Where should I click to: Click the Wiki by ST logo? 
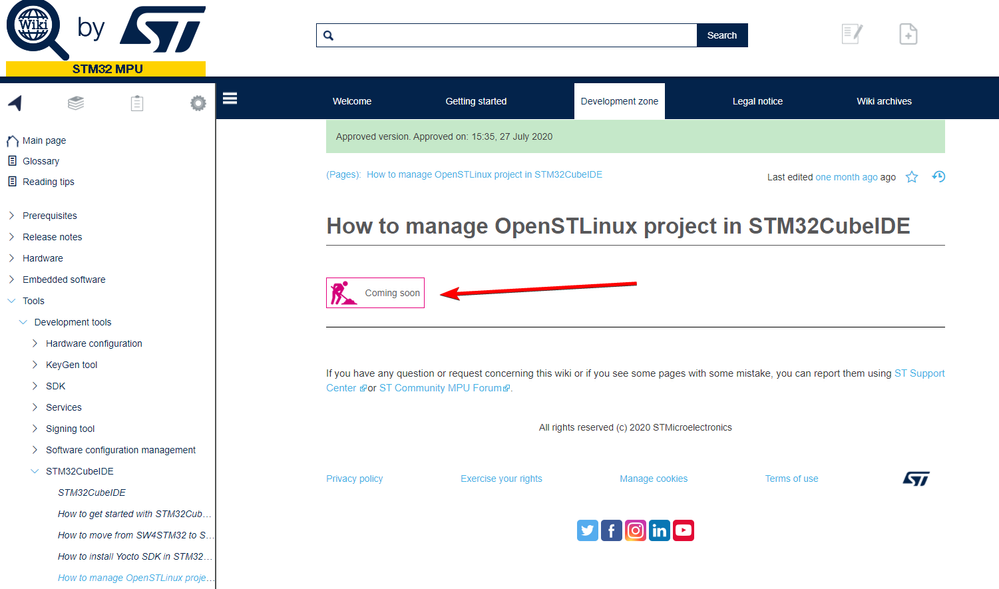click(106, 38)
